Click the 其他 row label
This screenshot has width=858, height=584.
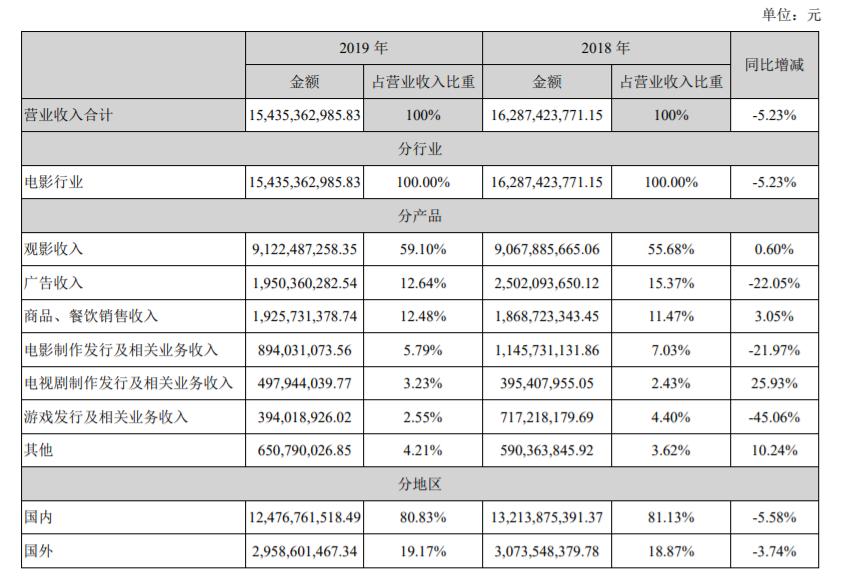click(x=38, y=450)
